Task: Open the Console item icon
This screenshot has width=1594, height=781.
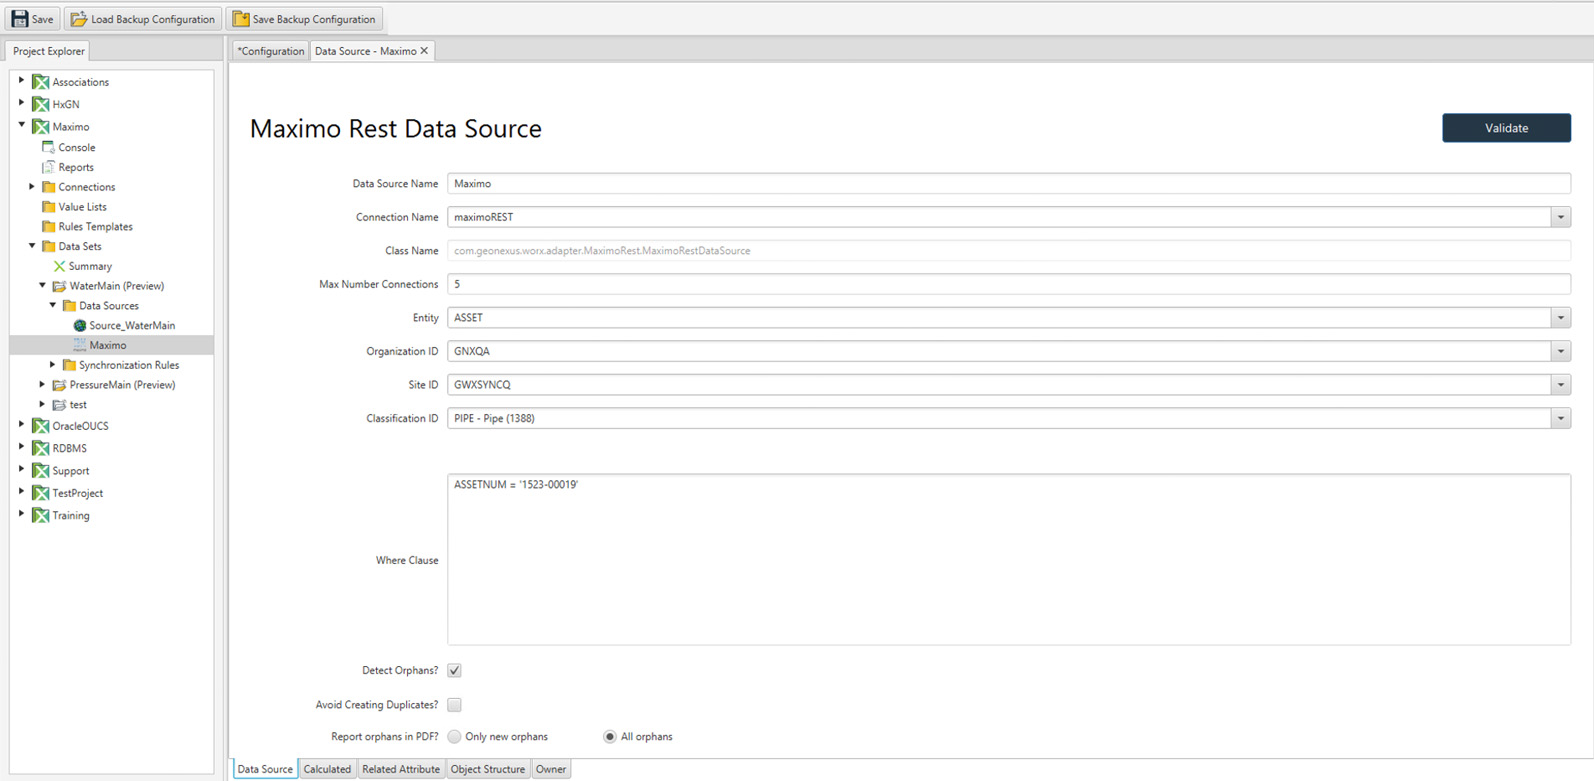Action: [48, 147]
